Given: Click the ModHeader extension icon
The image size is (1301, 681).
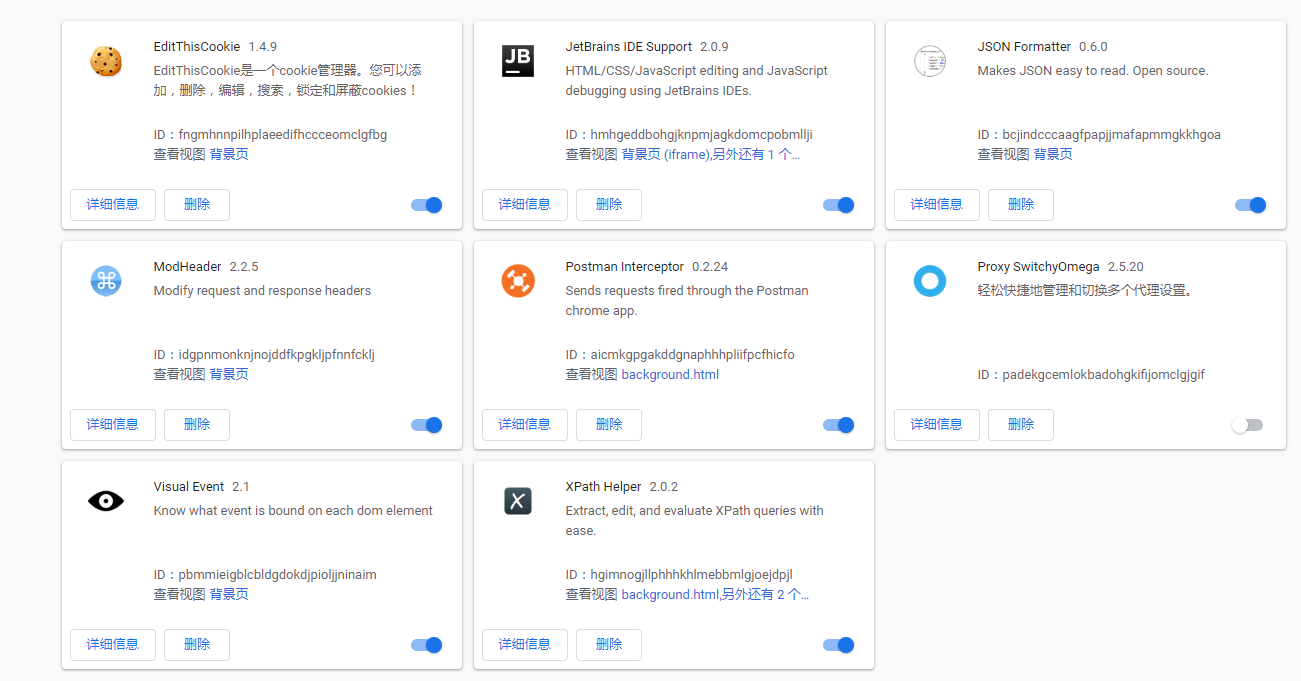Looking at the screenshot, I should point(106,281).
